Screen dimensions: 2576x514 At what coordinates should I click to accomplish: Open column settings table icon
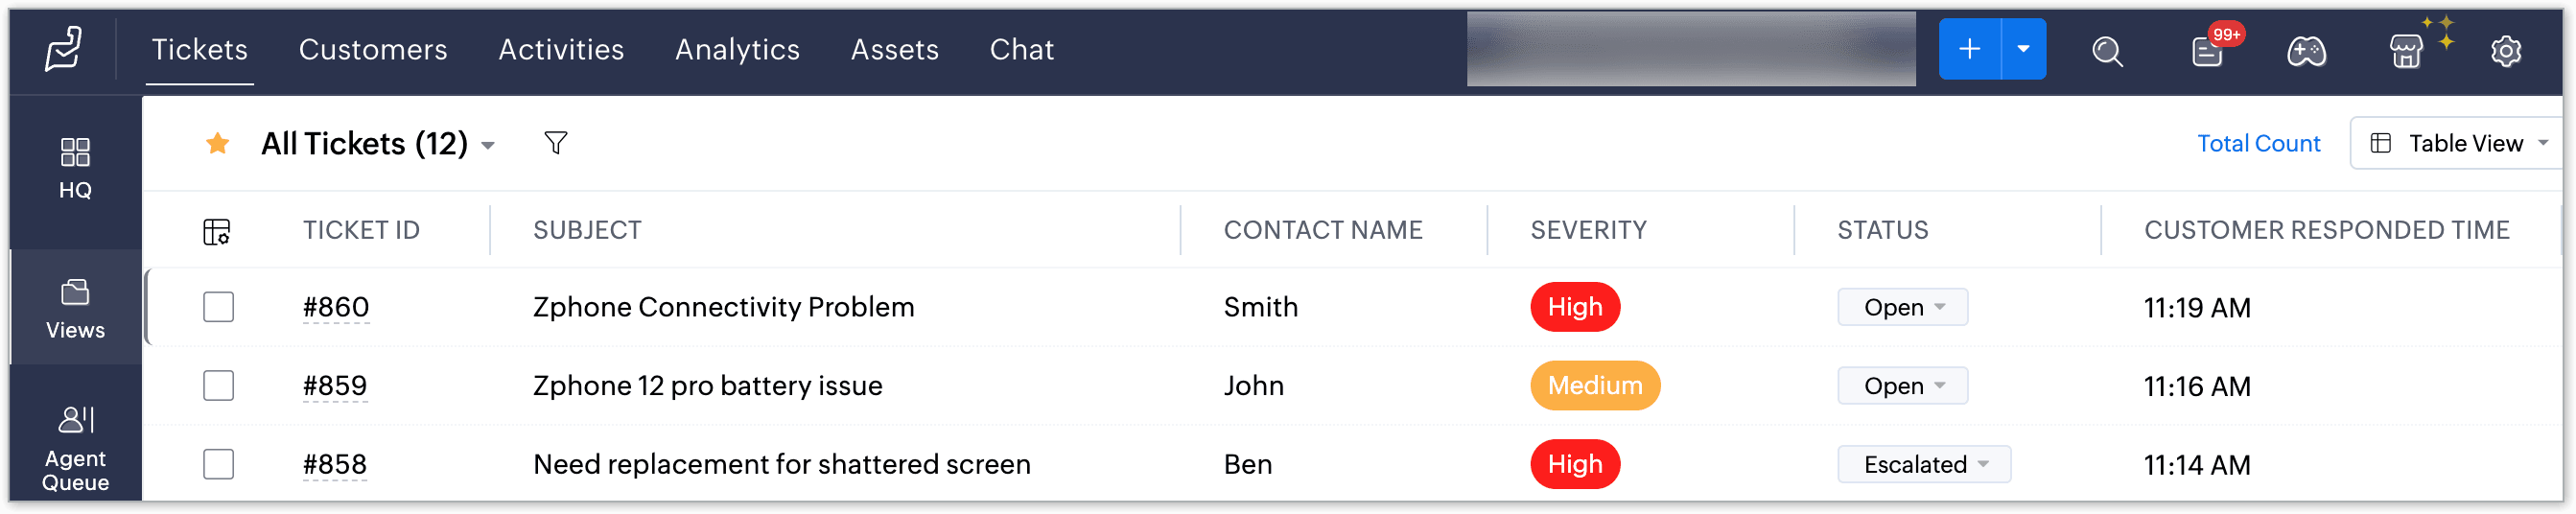(217, 231)
